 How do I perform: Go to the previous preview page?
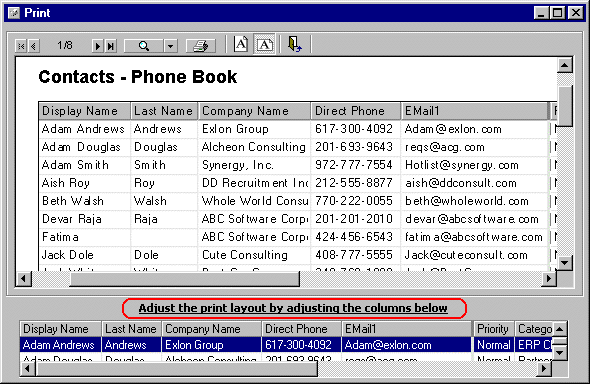point(33,46)
